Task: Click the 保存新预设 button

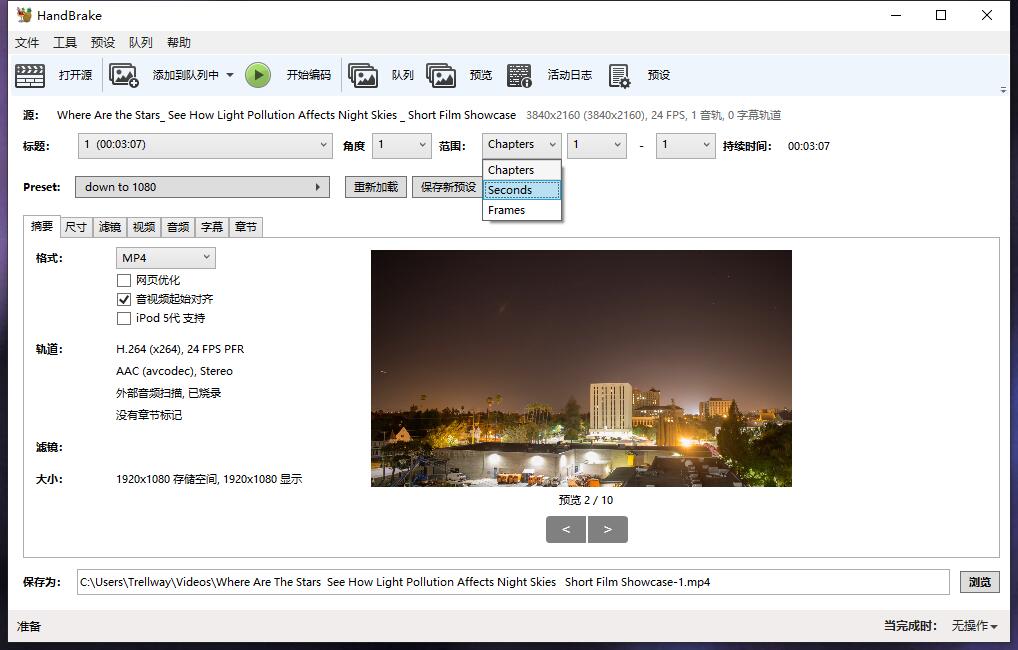Action: (448, 187)
